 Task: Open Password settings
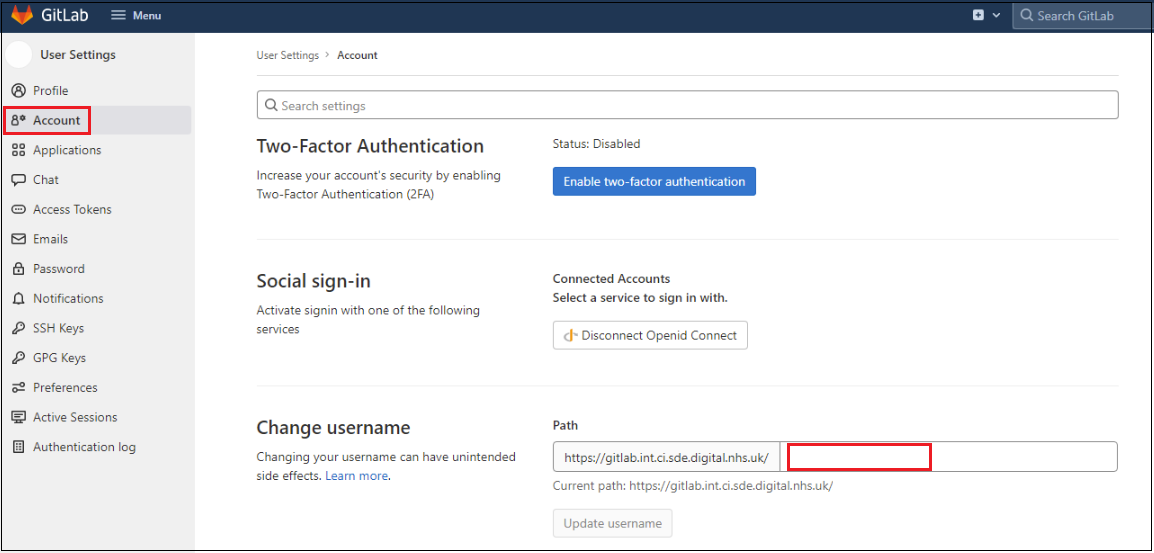click(59, 269)
